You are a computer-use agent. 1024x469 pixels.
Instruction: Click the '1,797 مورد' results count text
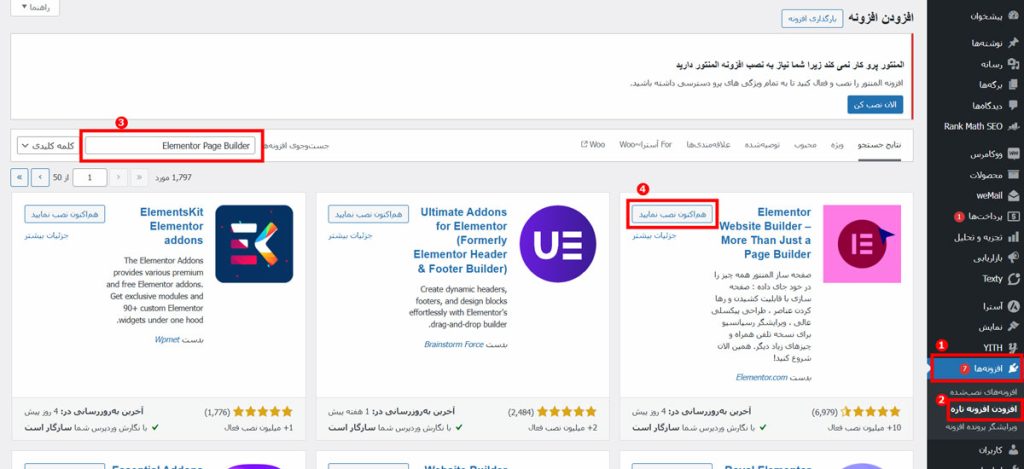[172, 178]
